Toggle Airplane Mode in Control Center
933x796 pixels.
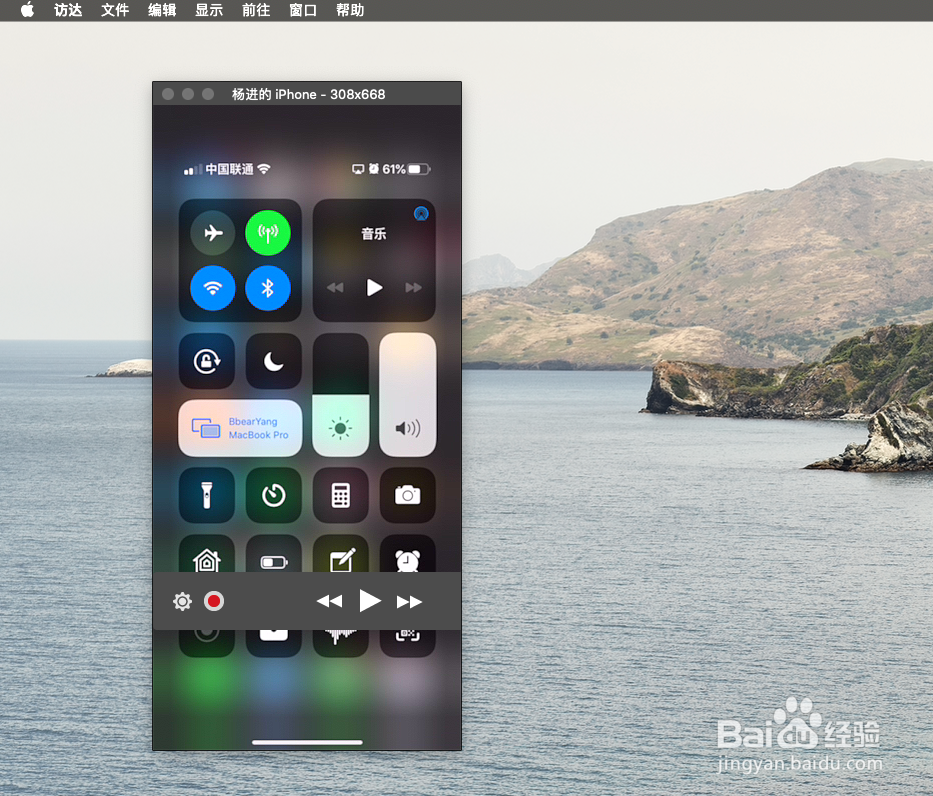(x=212, y=233)
